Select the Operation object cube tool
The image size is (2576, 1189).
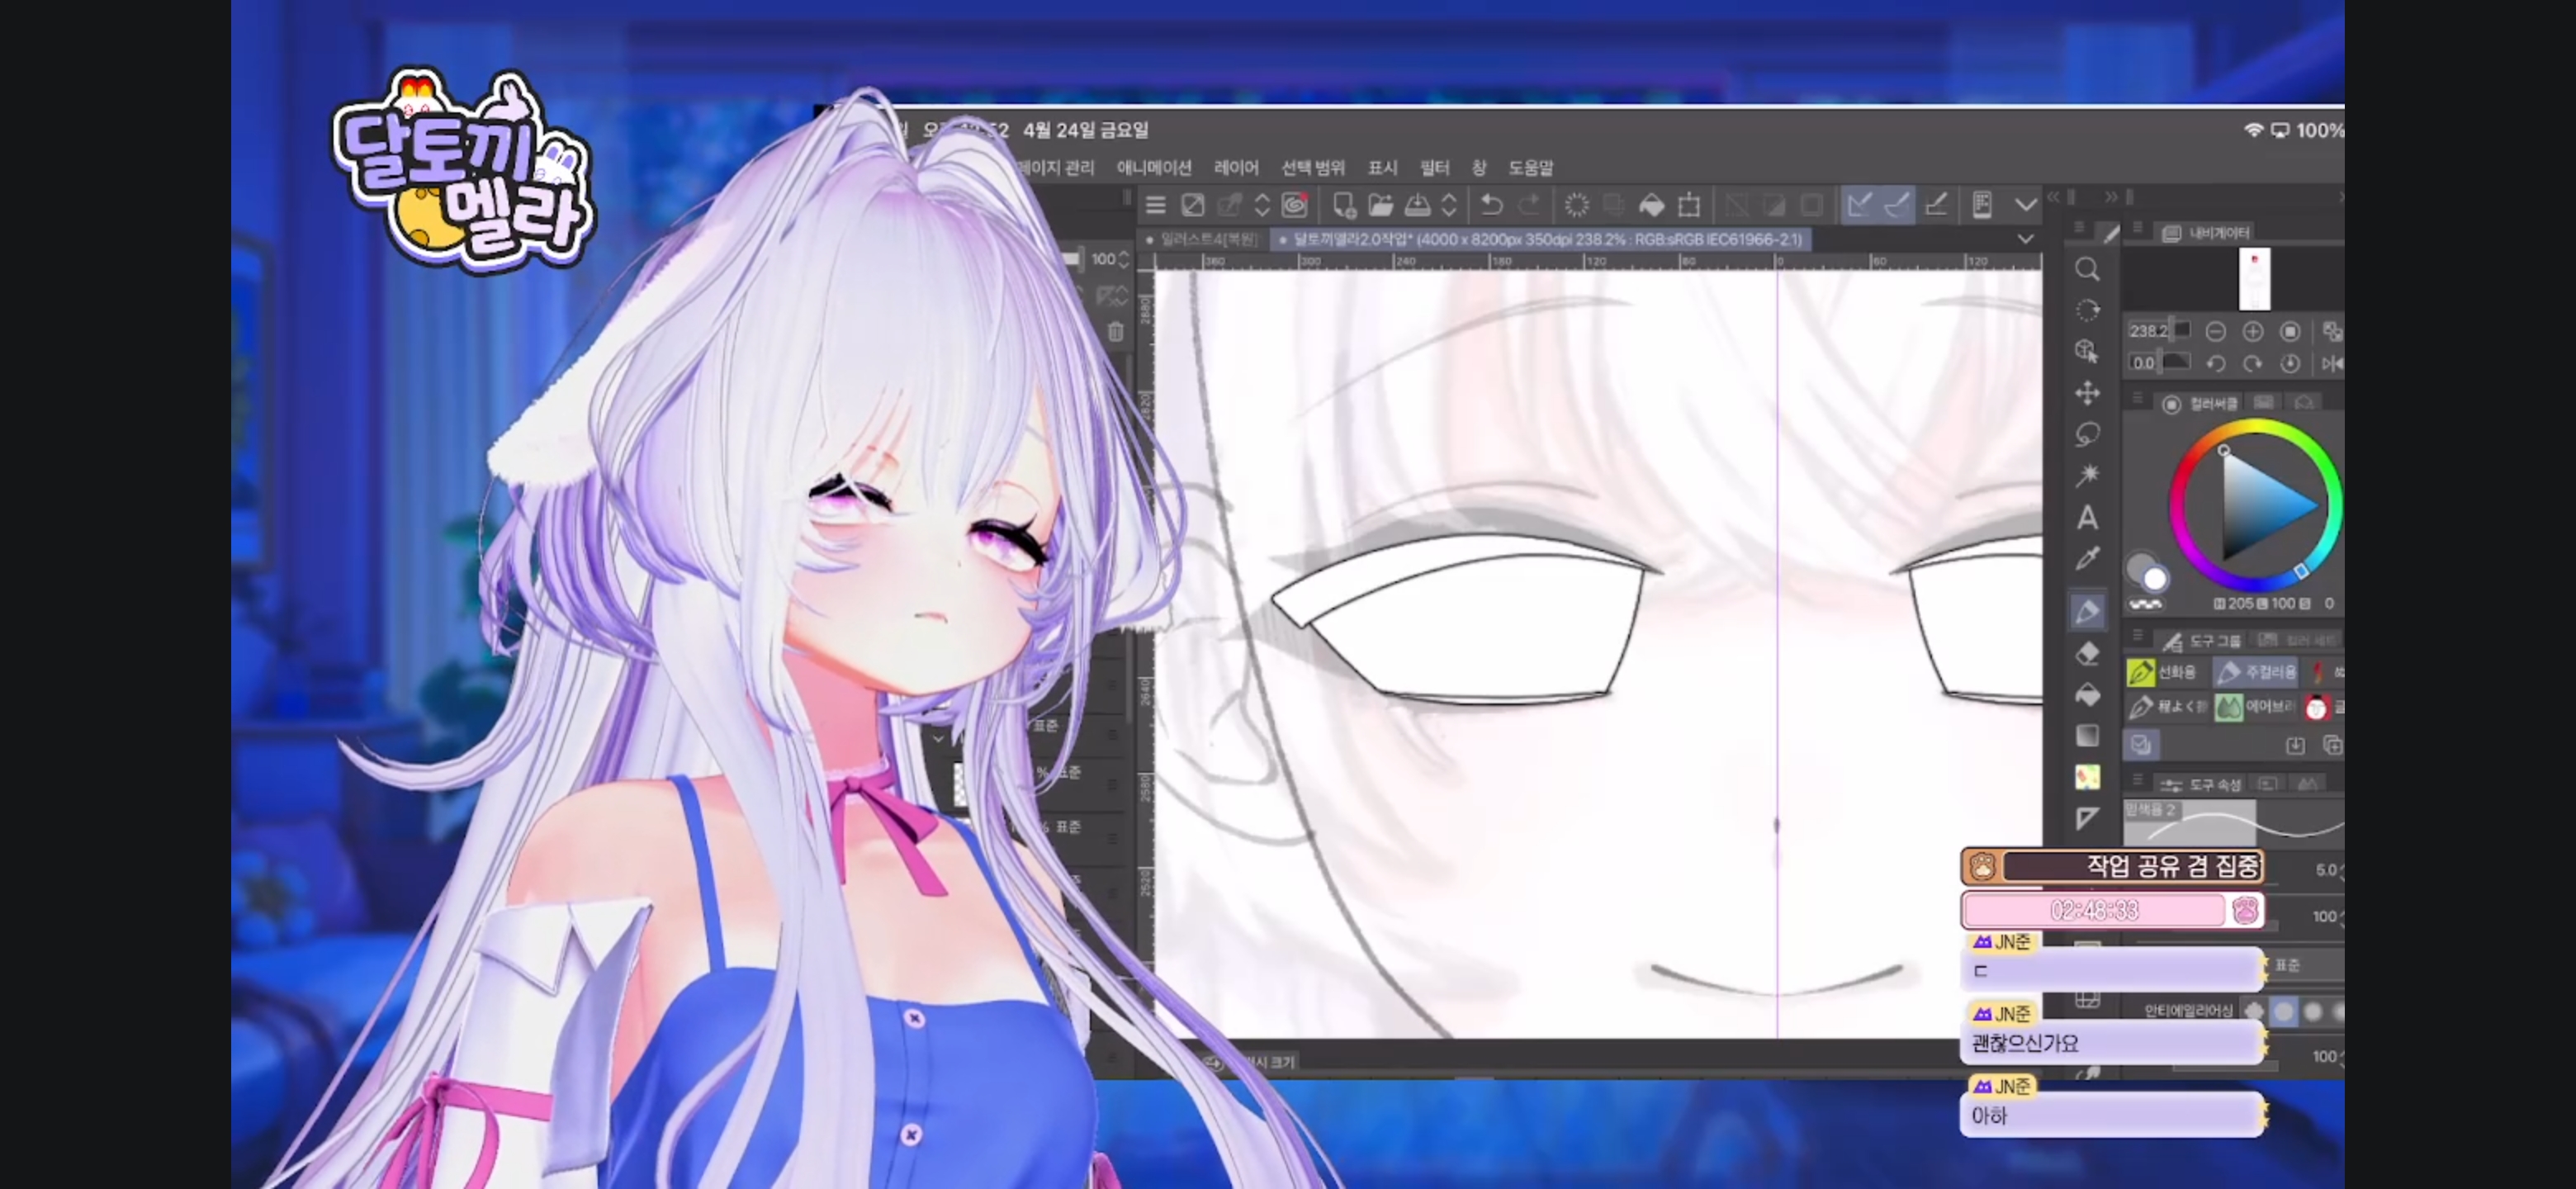(2087, 351)
